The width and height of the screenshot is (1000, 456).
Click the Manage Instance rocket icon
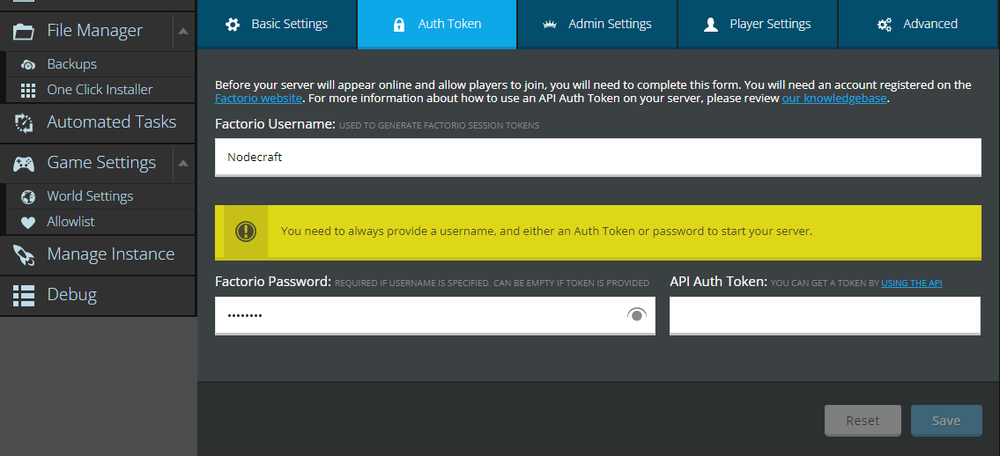pos(24,254)
